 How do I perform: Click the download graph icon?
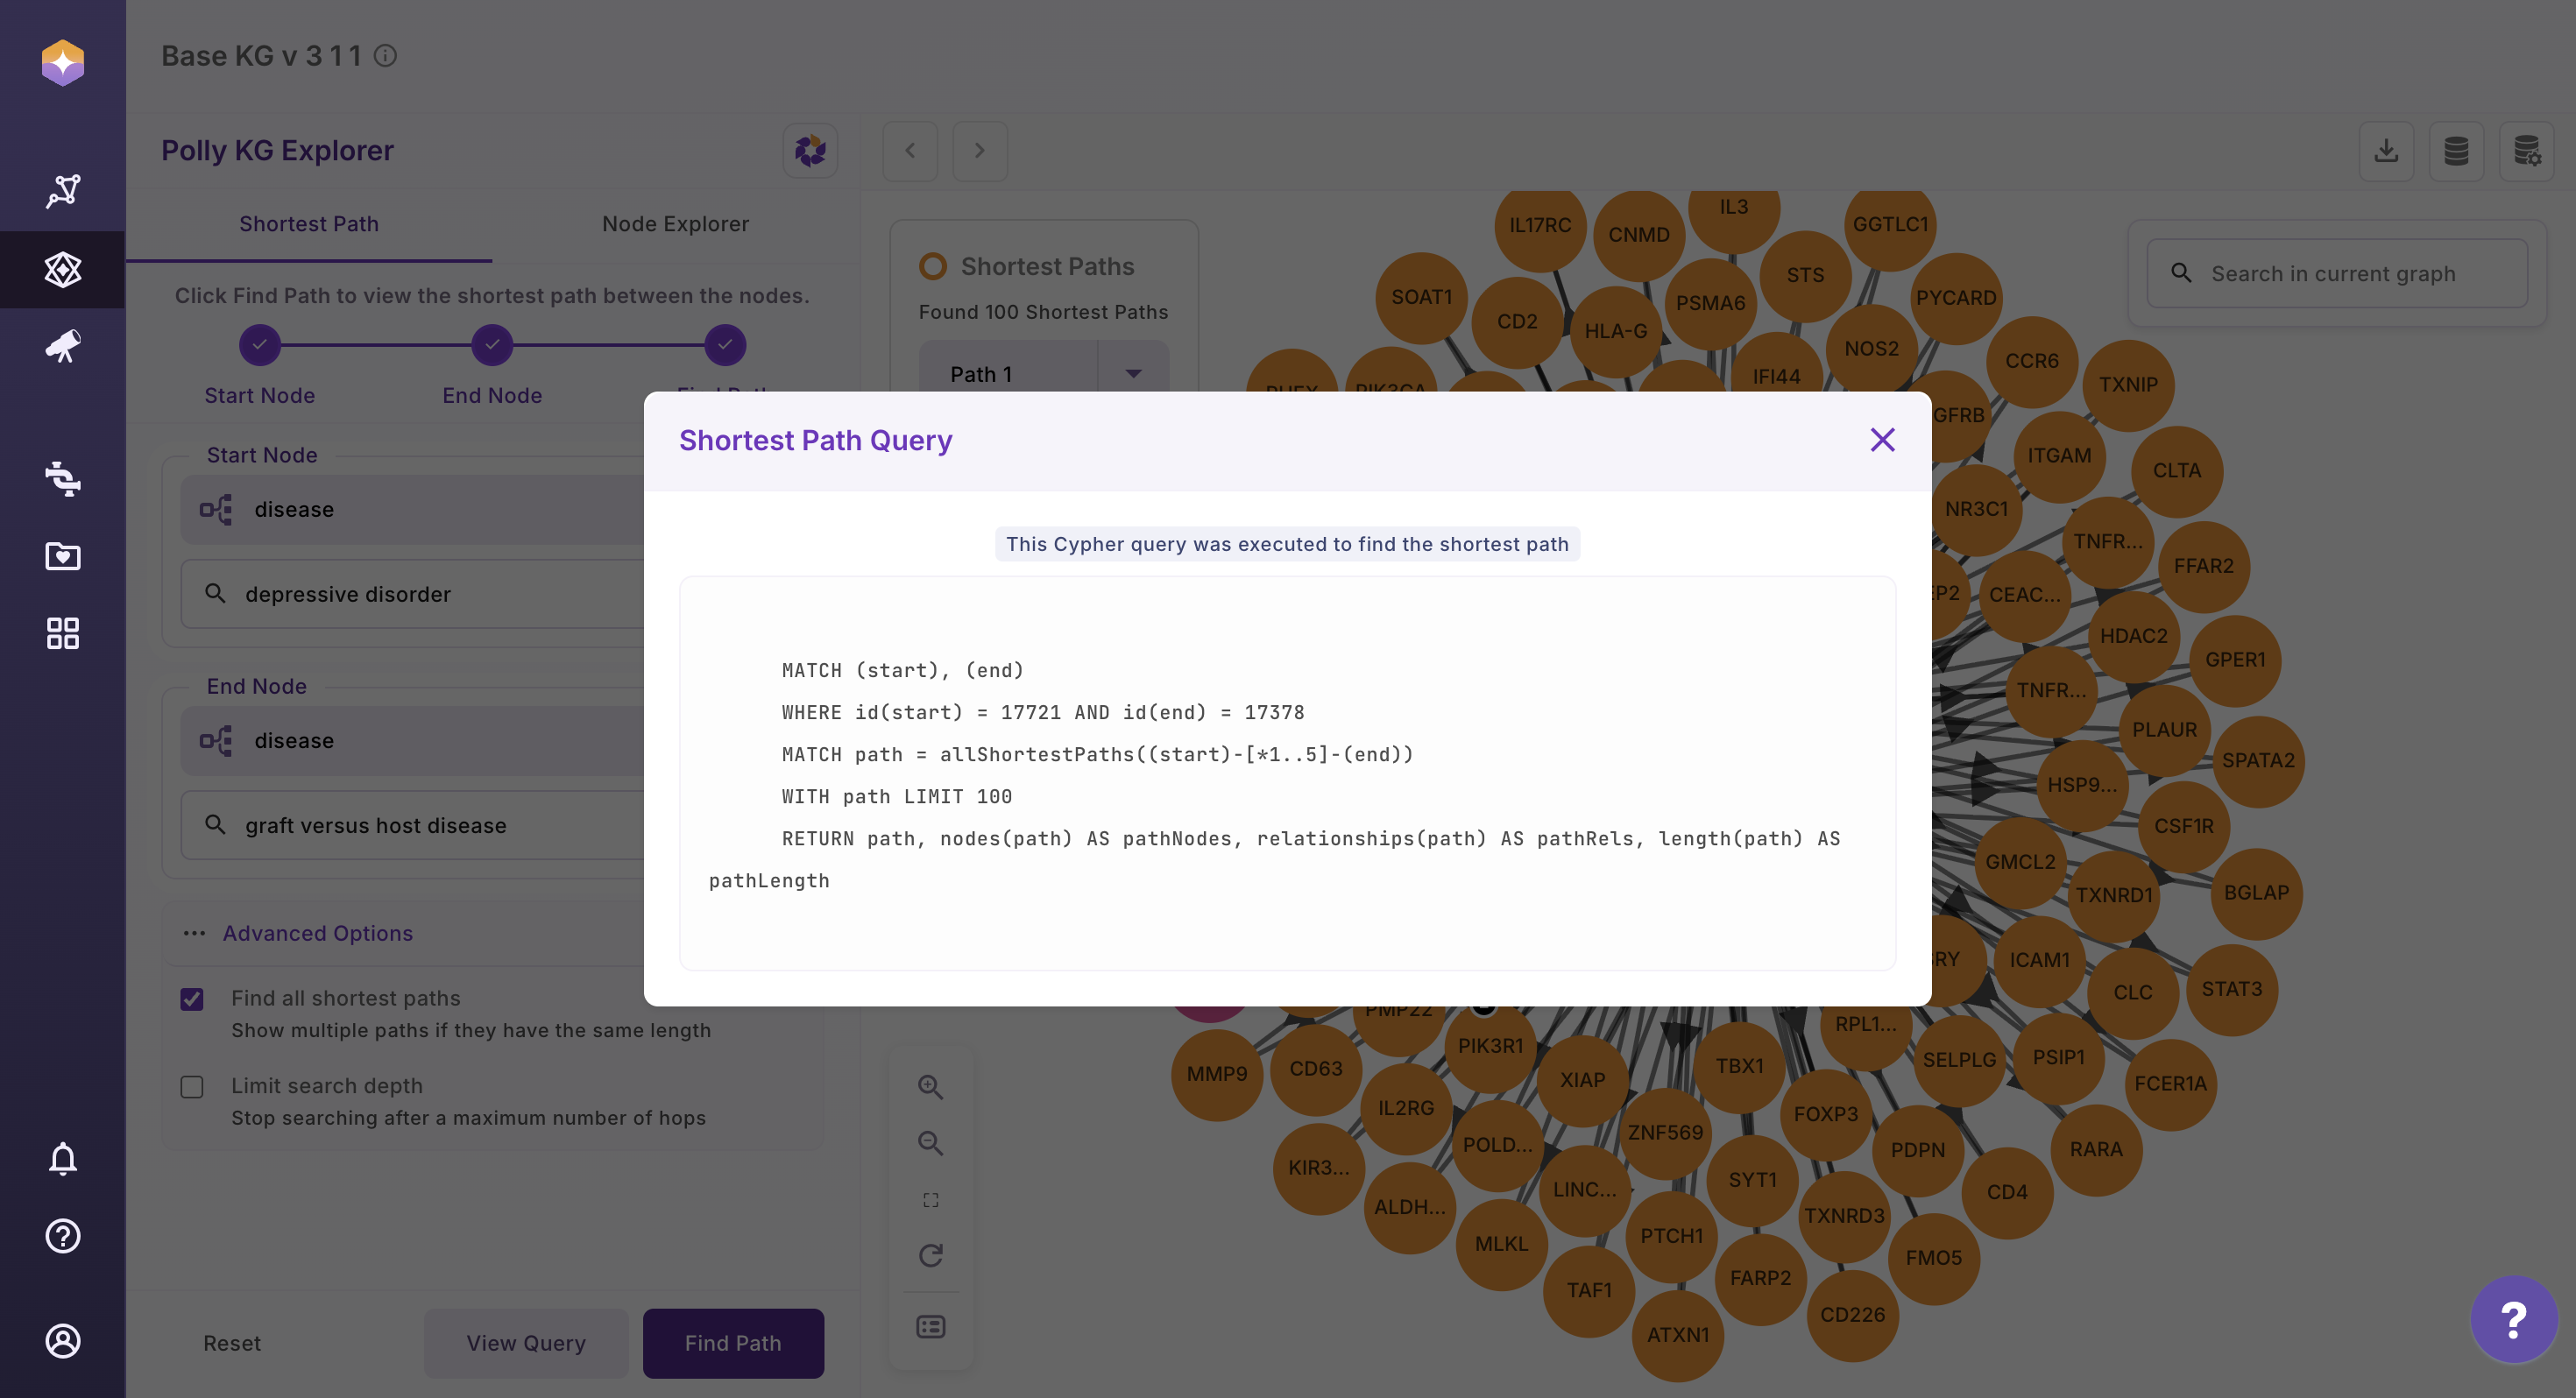click(x=2386, y=151)
